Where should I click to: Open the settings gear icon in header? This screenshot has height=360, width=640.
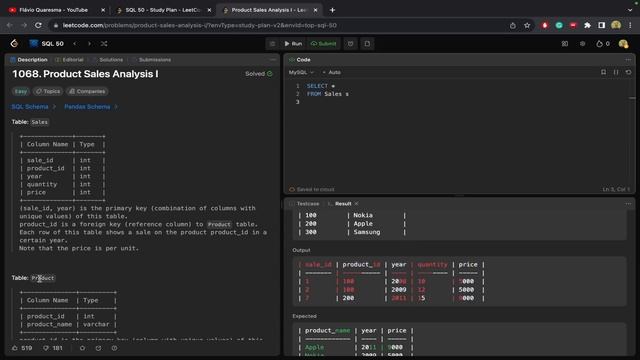click(582, 43)
